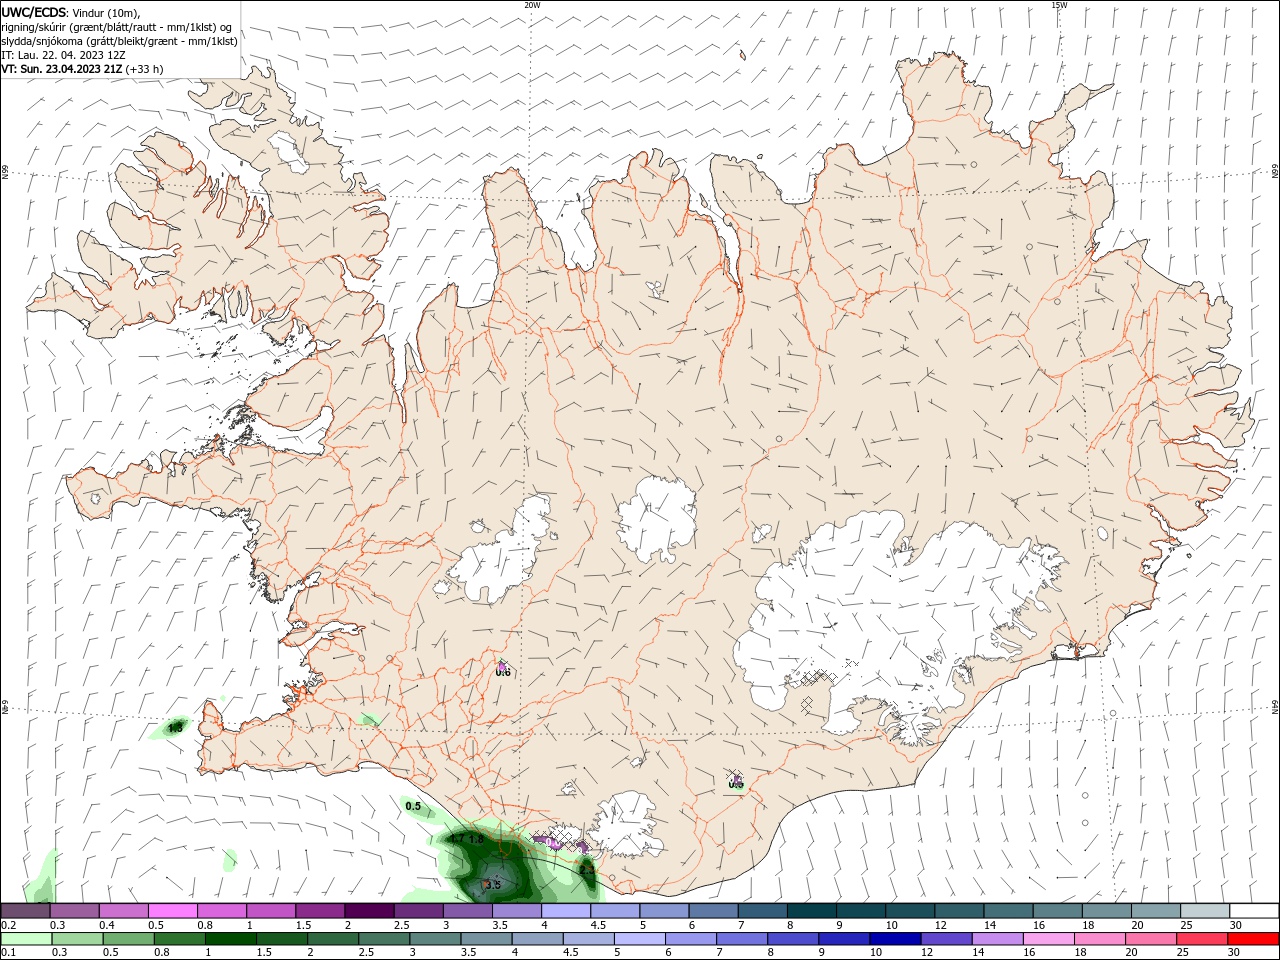Click the 15W longitude label

[1058, 5]
